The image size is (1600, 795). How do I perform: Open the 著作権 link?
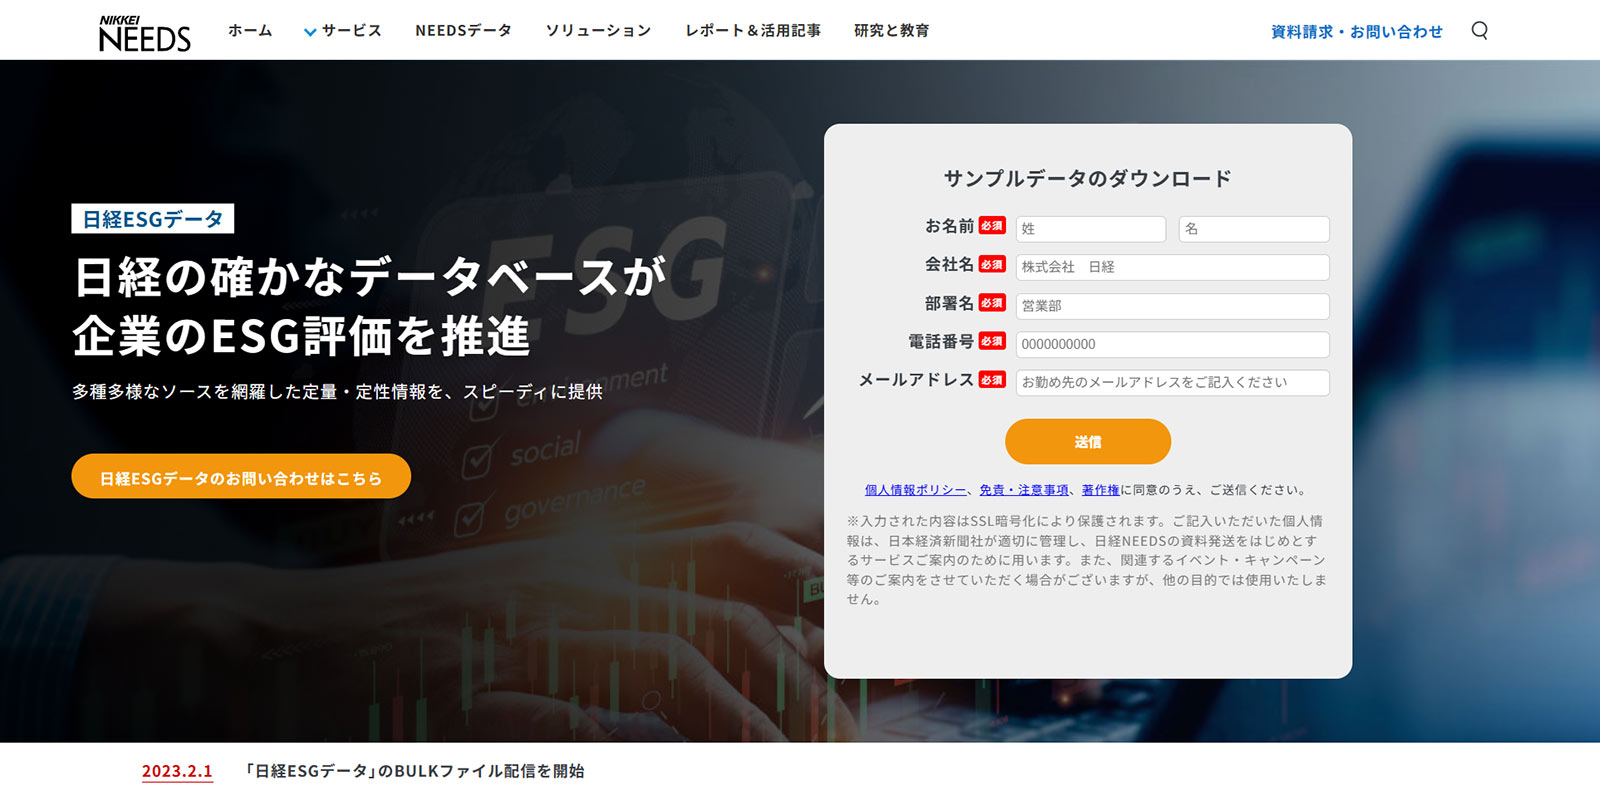tap(1100, 490)
